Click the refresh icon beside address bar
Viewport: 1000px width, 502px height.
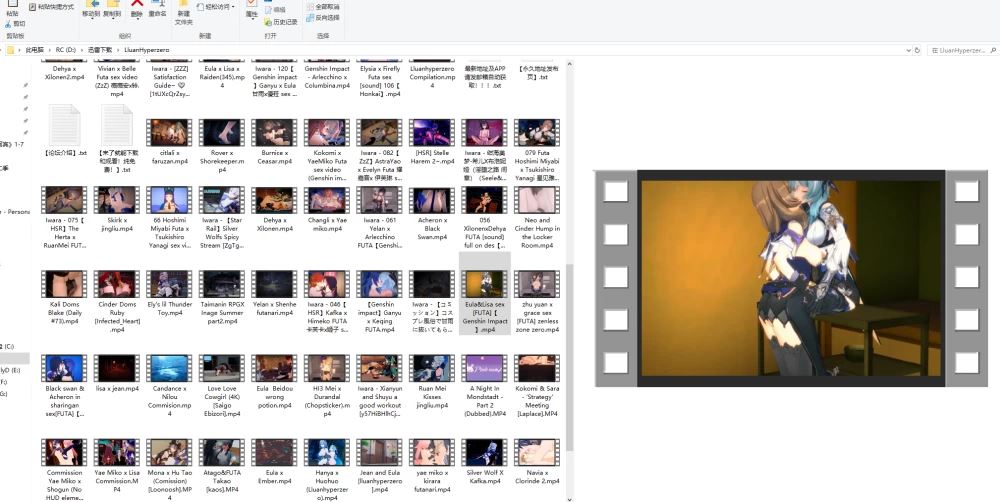pos(917,50)
